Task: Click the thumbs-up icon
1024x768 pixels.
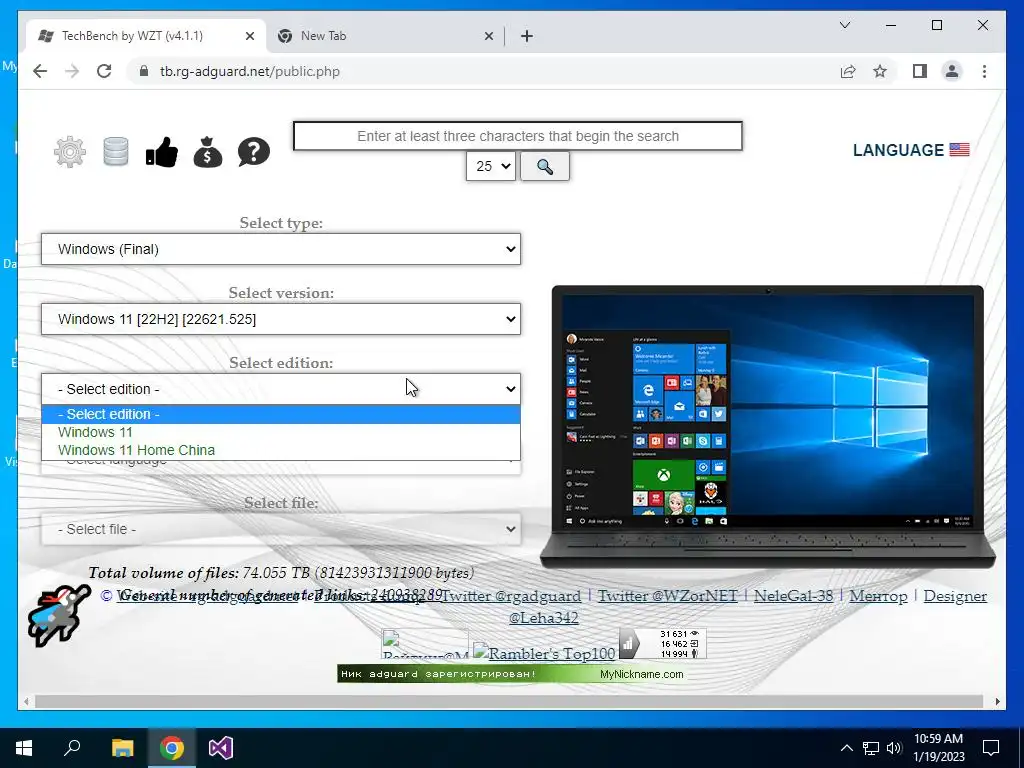Action: (x=161, y=152)
